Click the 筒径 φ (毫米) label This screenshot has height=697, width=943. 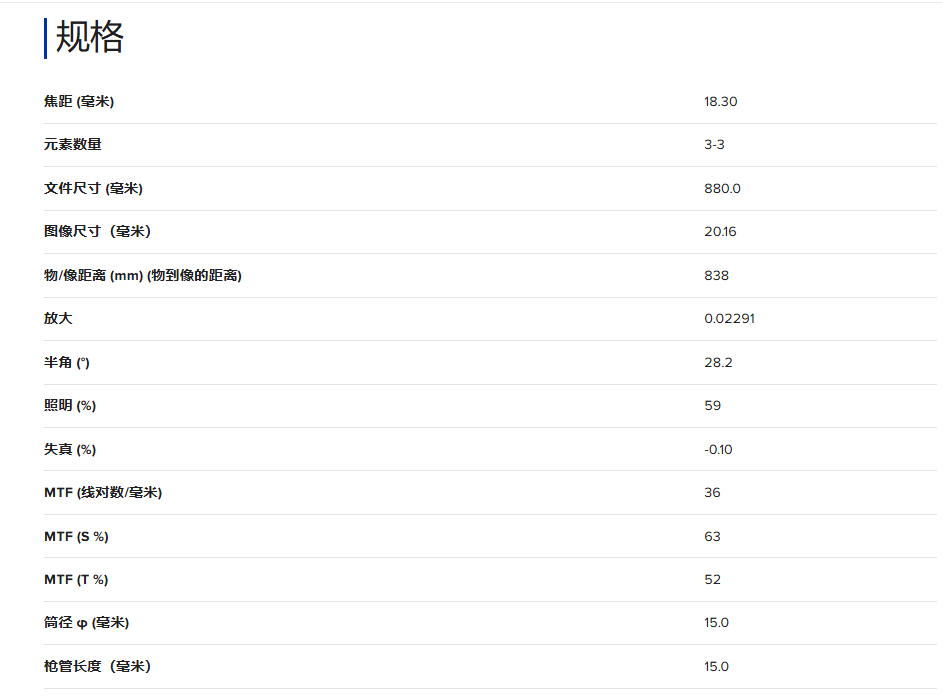pyautogui.click(x=86, y=623)
